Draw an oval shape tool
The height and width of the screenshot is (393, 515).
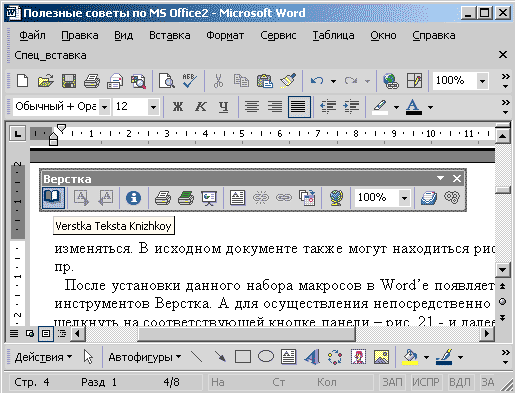click(266, 357)
